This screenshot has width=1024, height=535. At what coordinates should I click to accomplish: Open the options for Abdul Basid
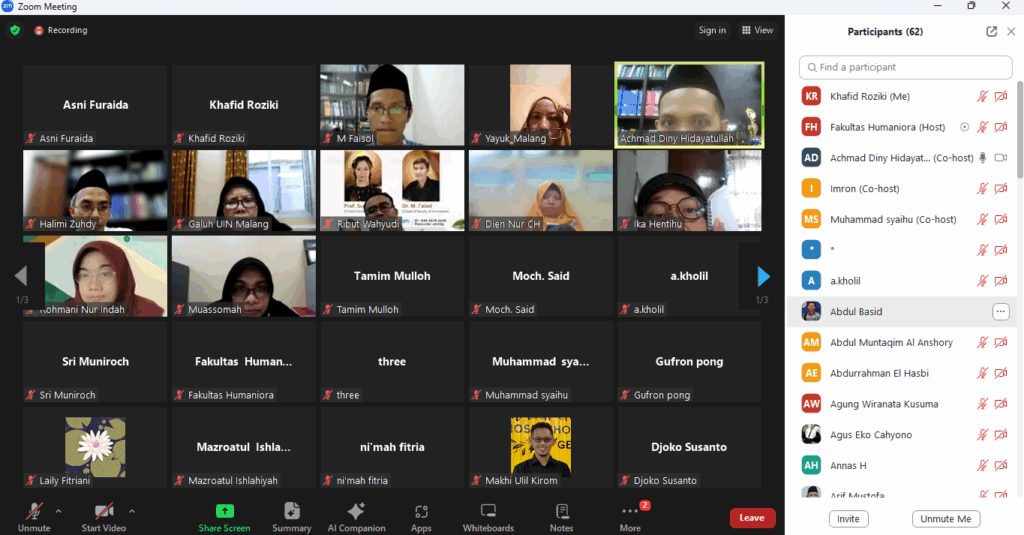[1000, 312]
